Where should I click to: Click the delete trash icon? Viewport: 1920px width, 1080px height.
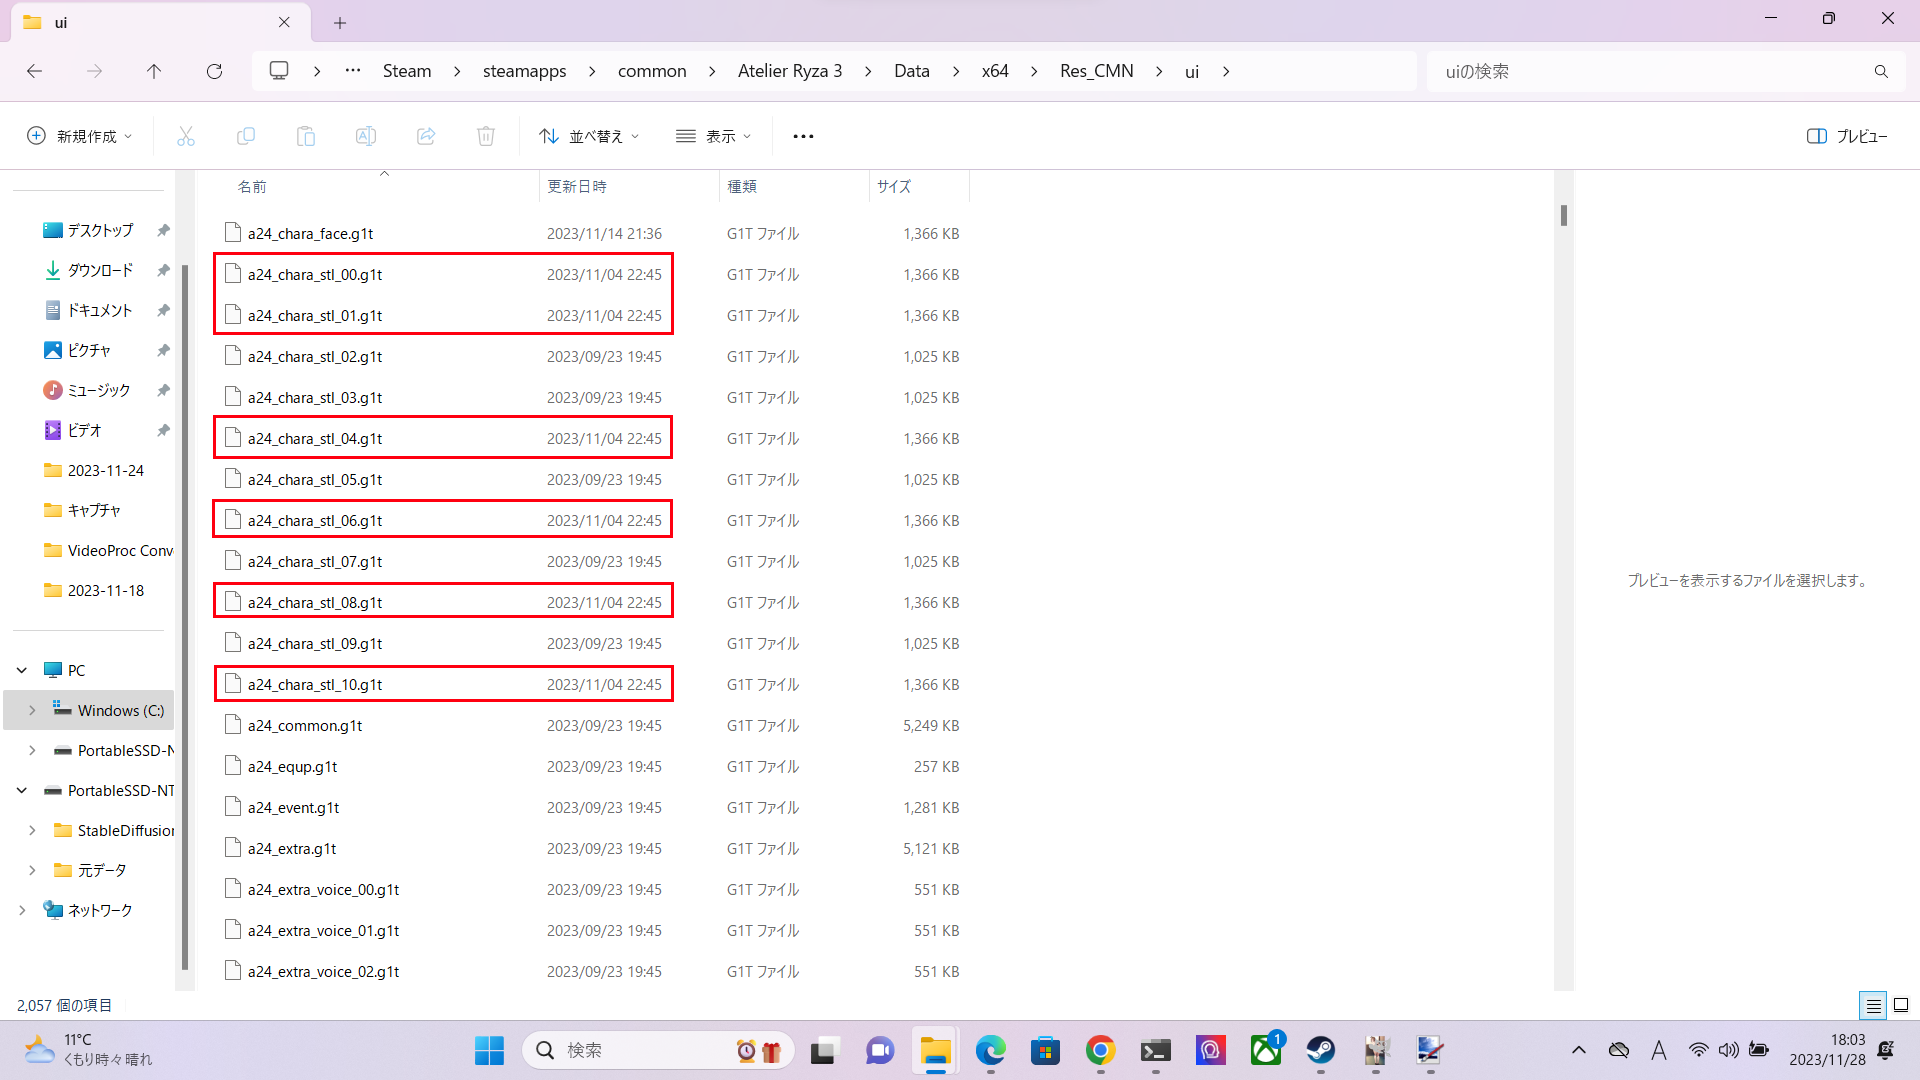pos(486,136)
